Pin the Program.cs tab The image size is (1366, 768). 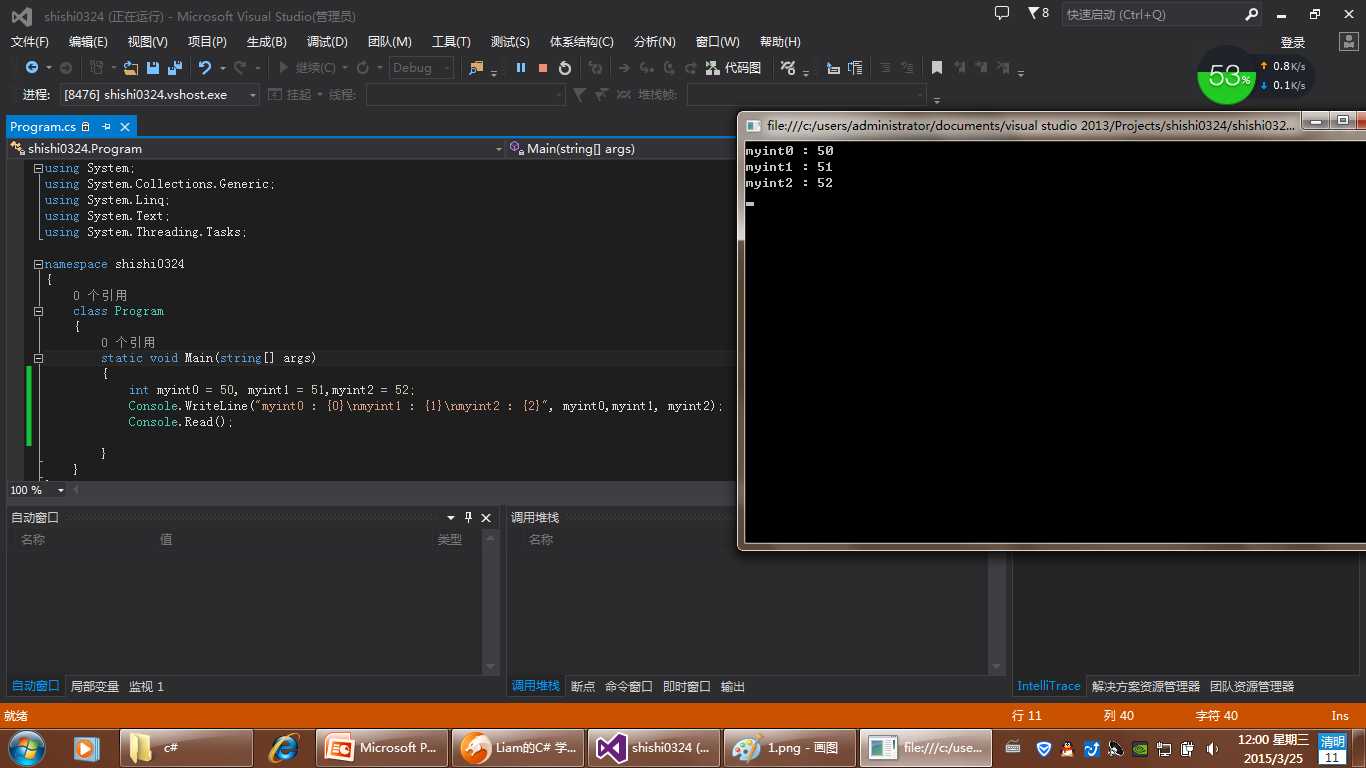click(106, 127)
